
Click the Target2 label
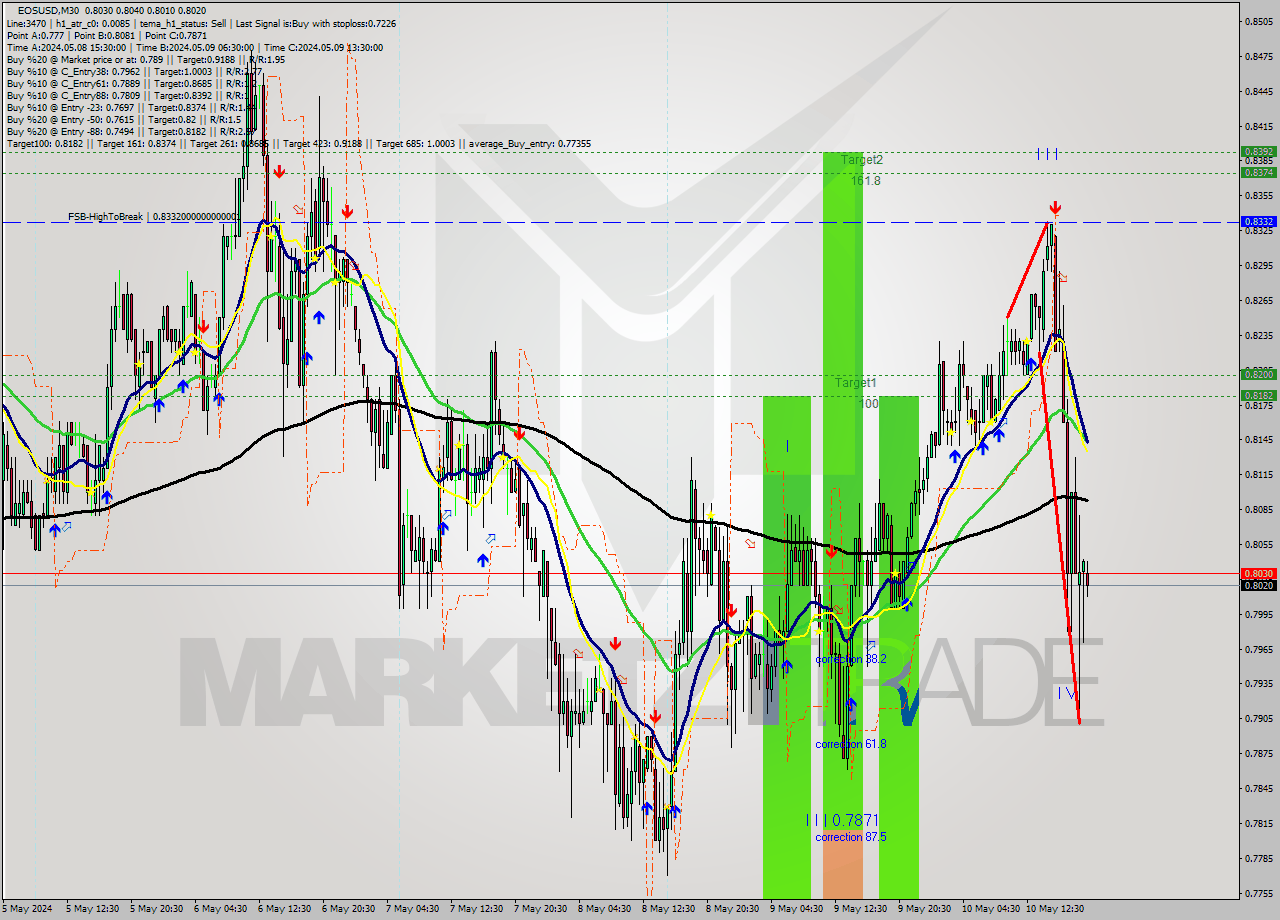(861, 159)
